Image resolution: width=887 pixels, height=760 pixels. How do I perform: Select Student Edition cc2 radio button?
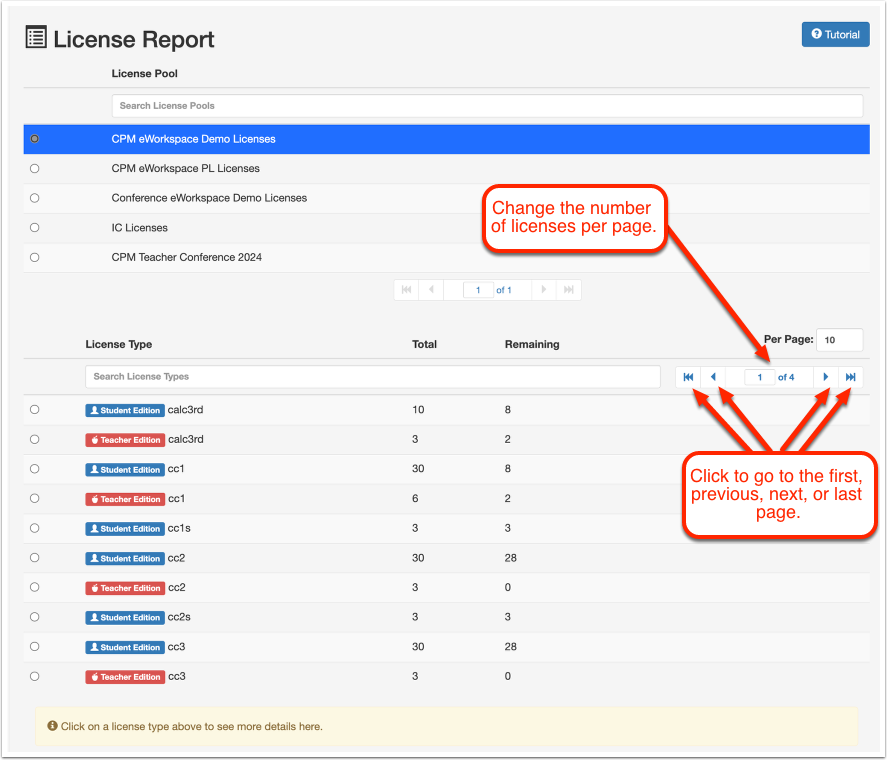point(35,557)
